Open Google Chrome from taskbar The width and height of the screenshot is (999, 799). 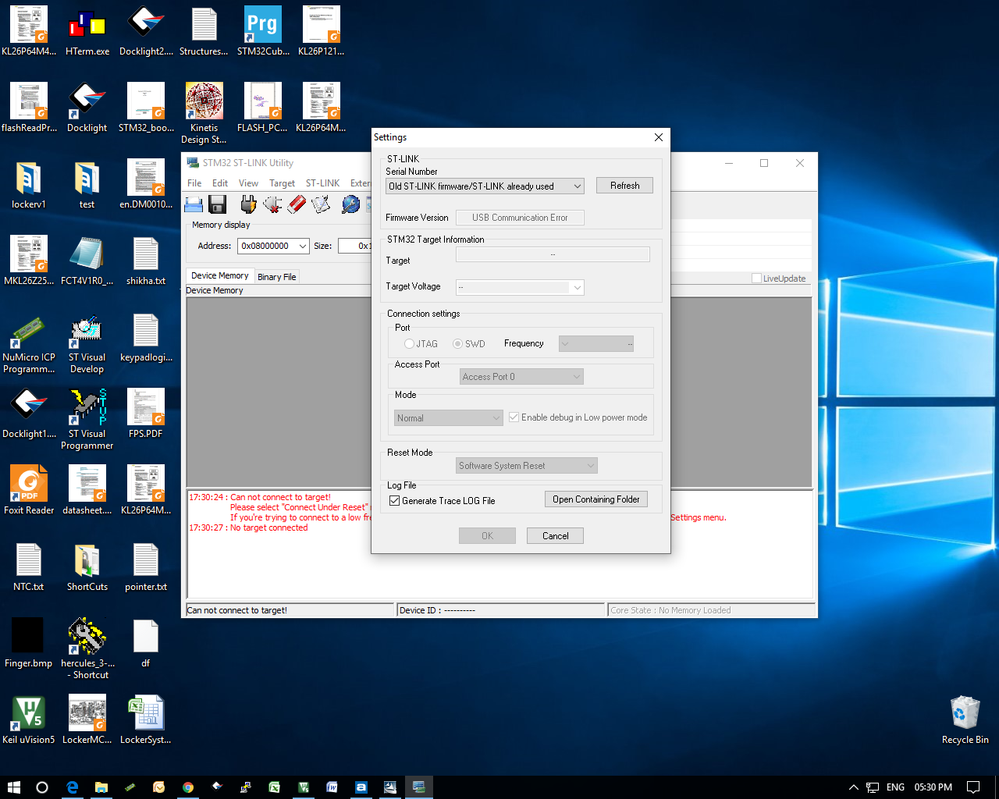click(x=187, y=787)
